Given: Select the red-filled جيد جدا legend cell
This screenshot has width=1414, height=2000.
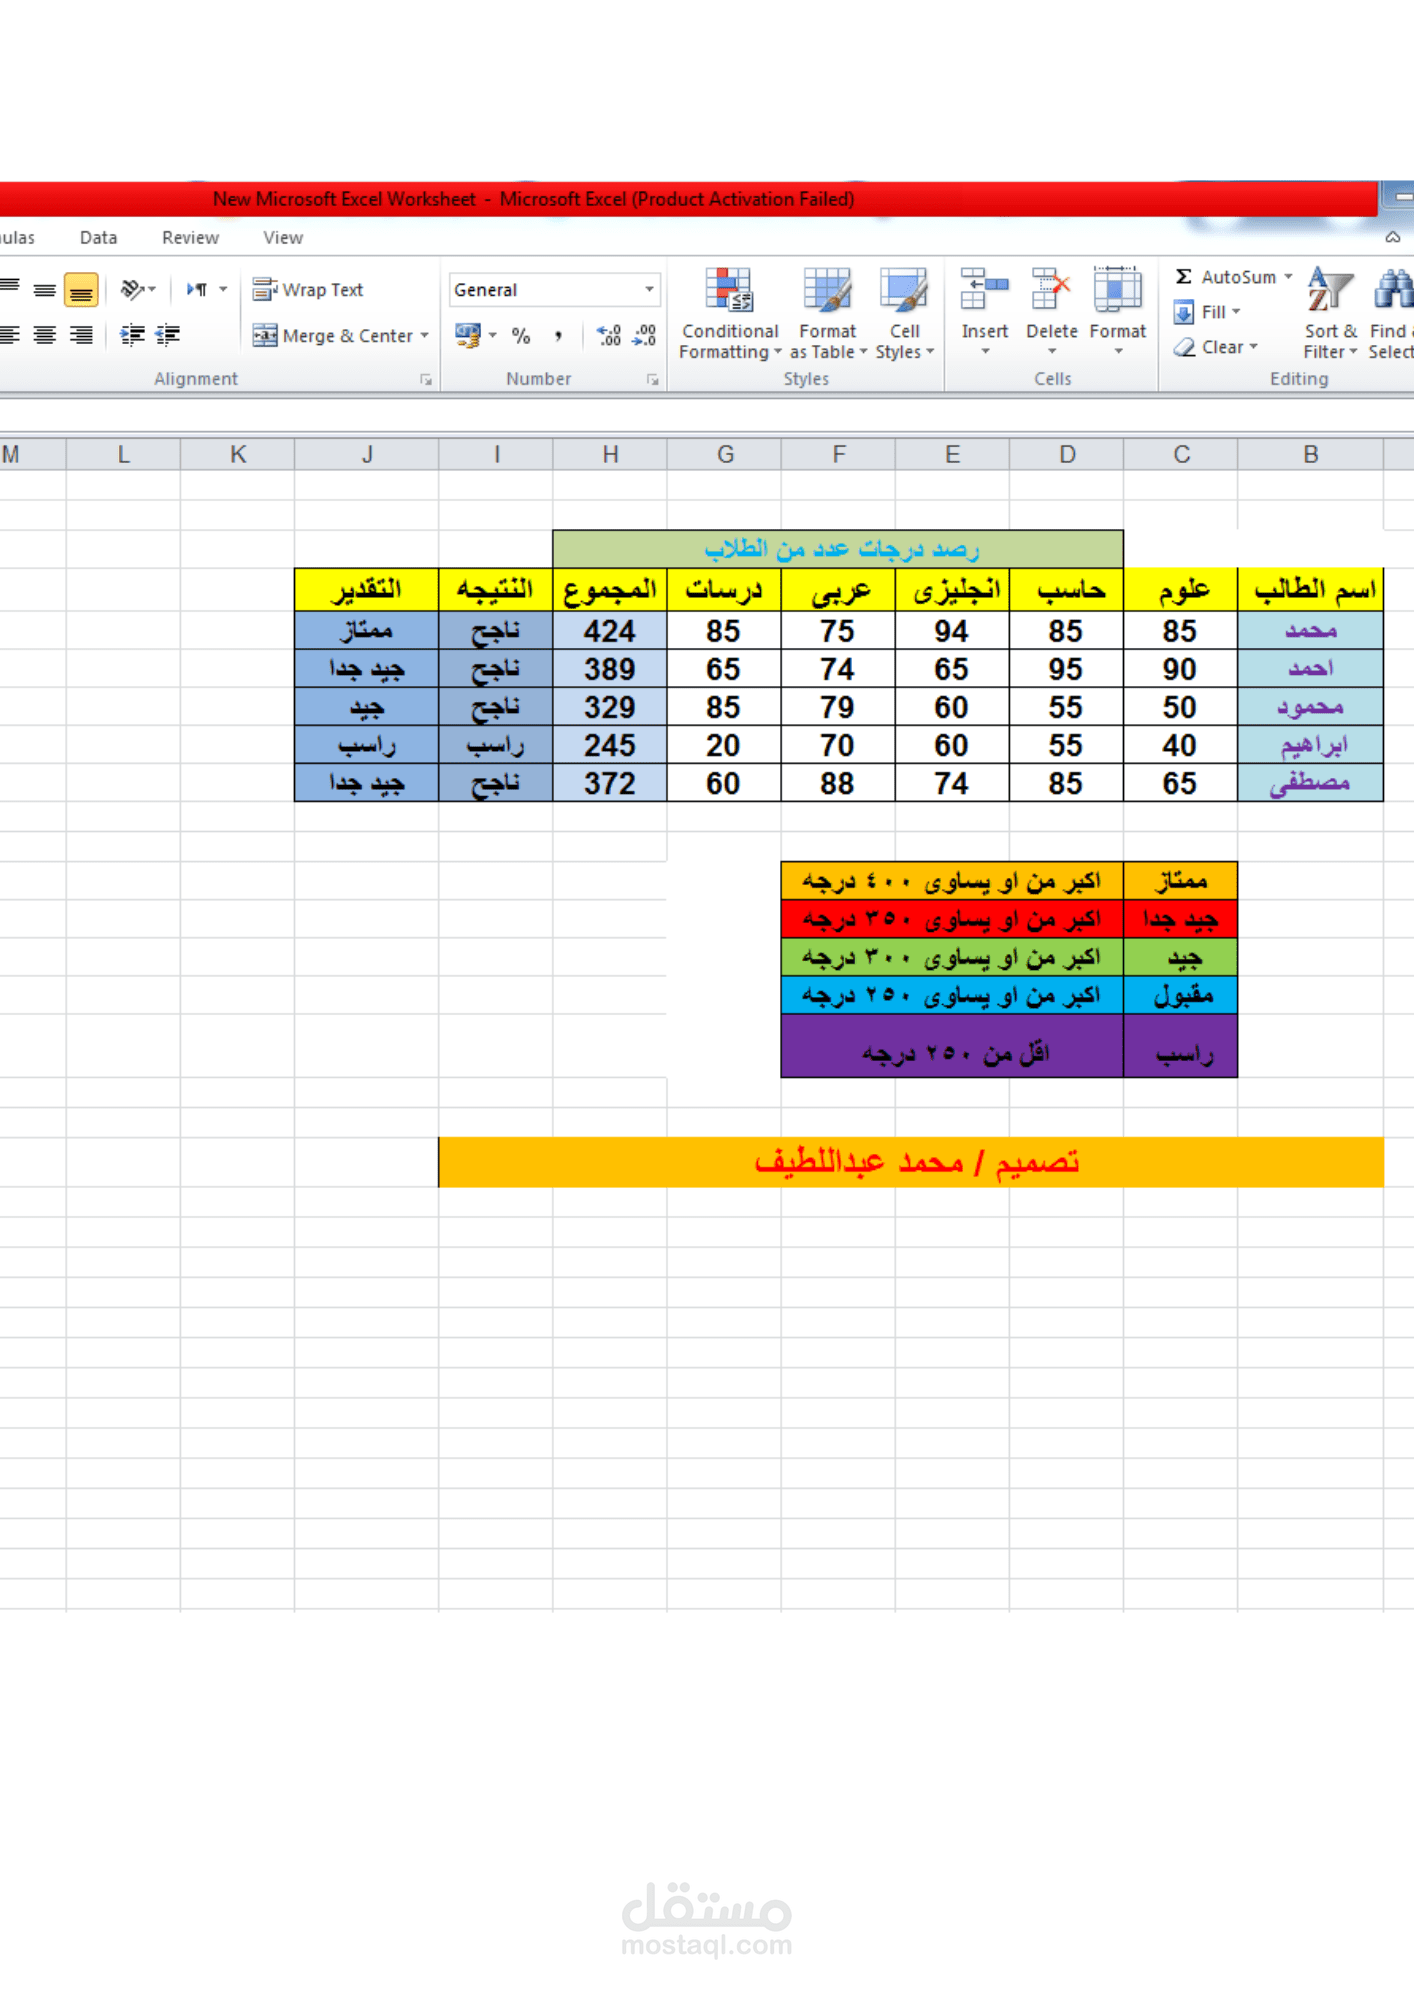Looking at the screenshot, I should pos(1180,919).
